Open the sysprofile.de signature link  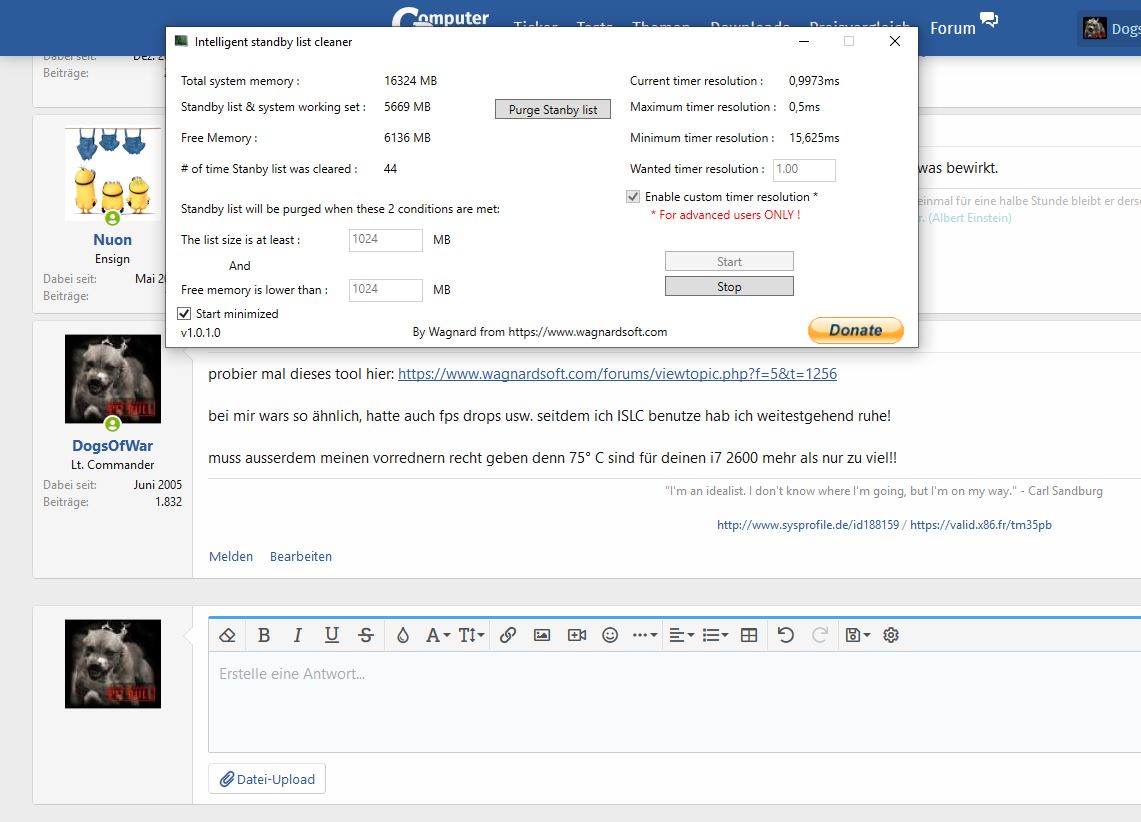pyautogui.click(x=808, y=524)
